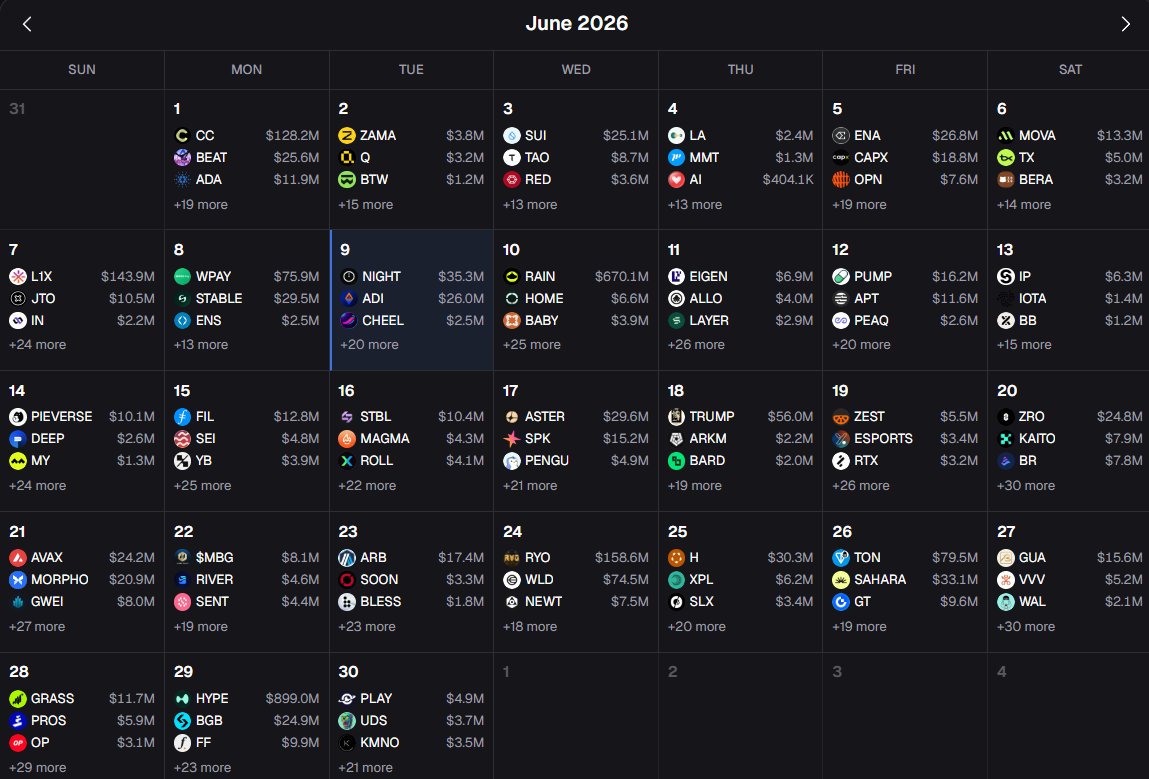This screenshot has width=1149, height=779.
Task: Click the MOVA token icon on June 6
Action: (1005, 136)
